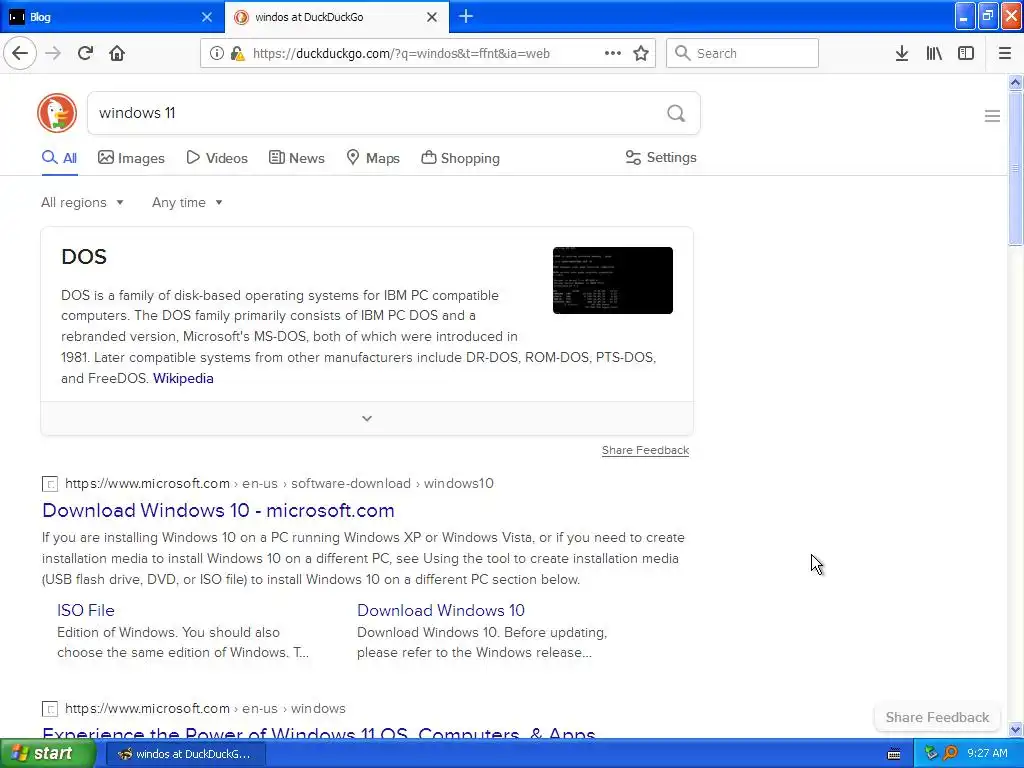Click the DOS screenshot thumbnail

[x=613, y=280]
